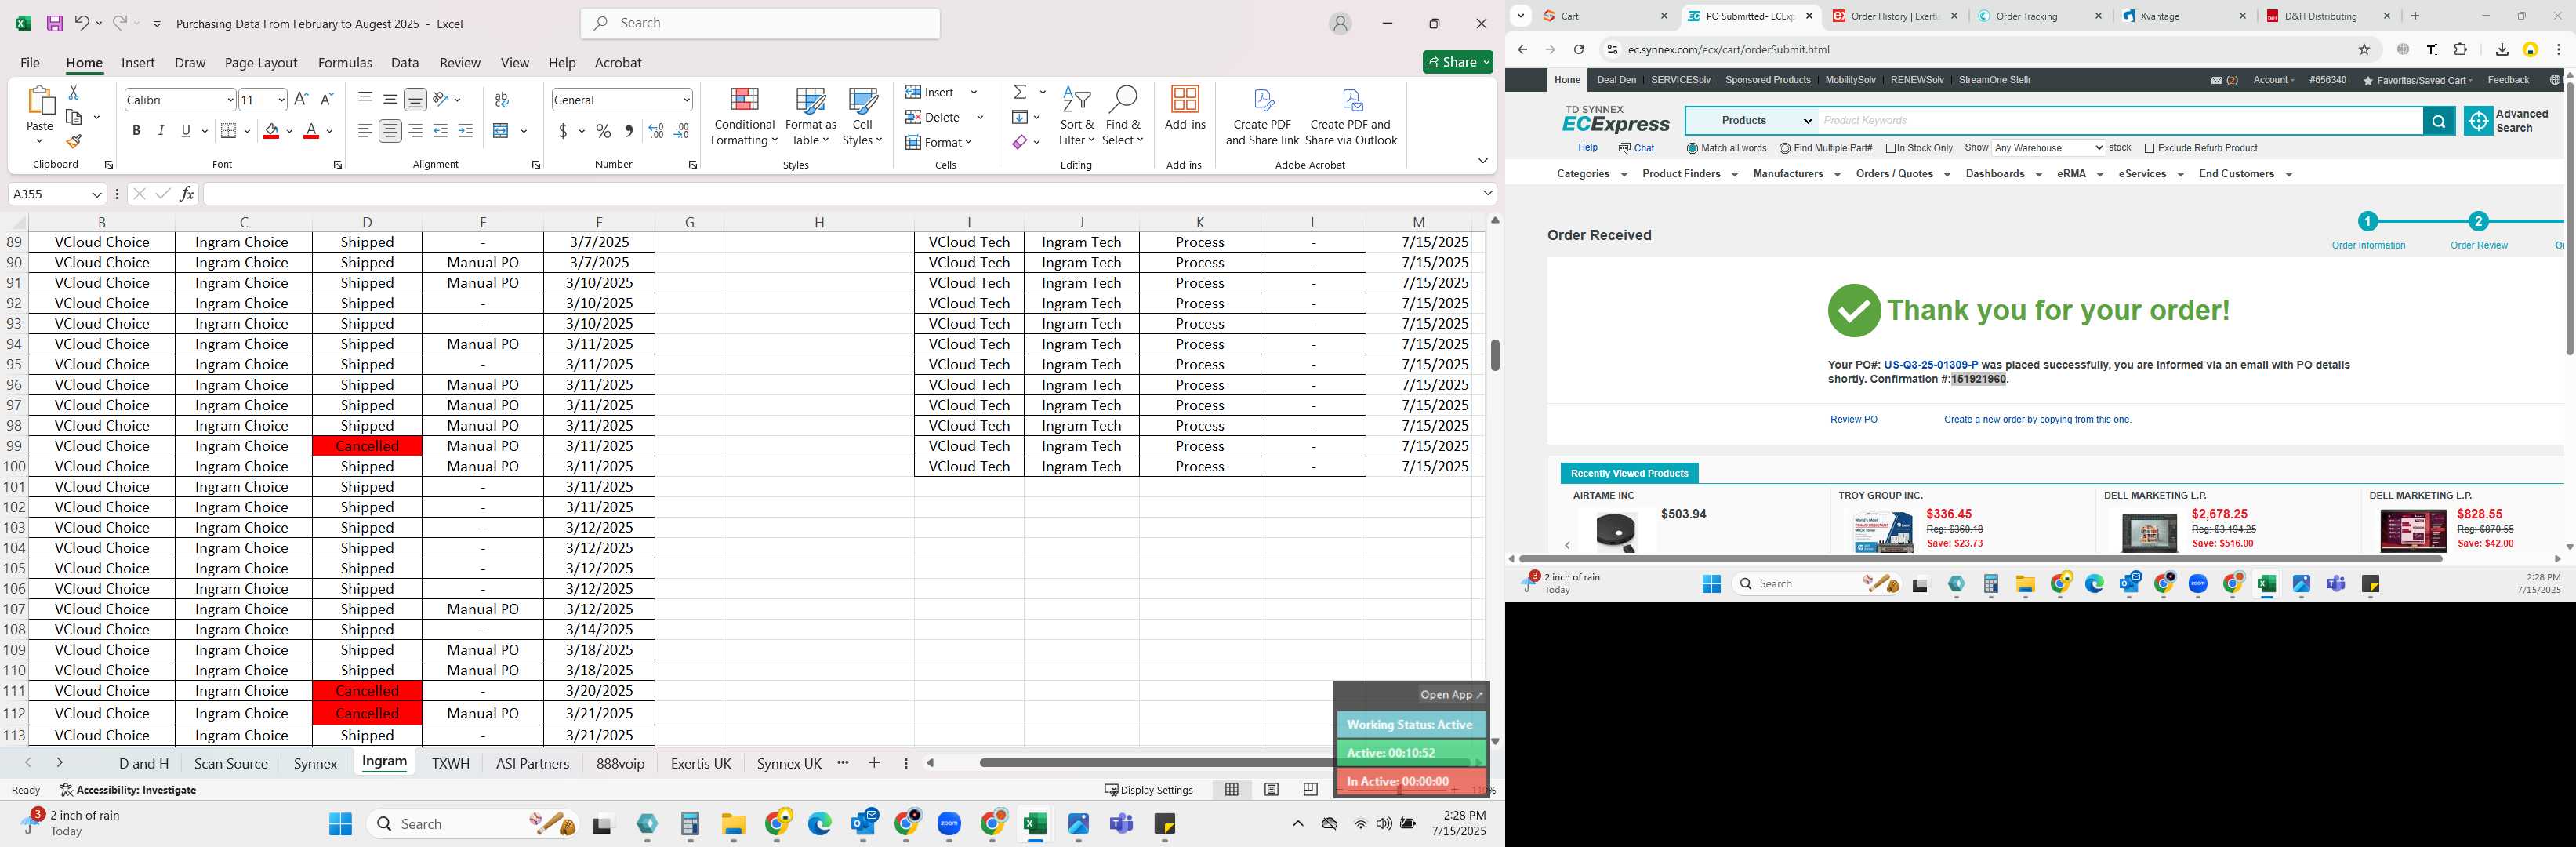Select Find Multiple Part# radio button
Screen dimensions: 2576x847
(1785, 148)
